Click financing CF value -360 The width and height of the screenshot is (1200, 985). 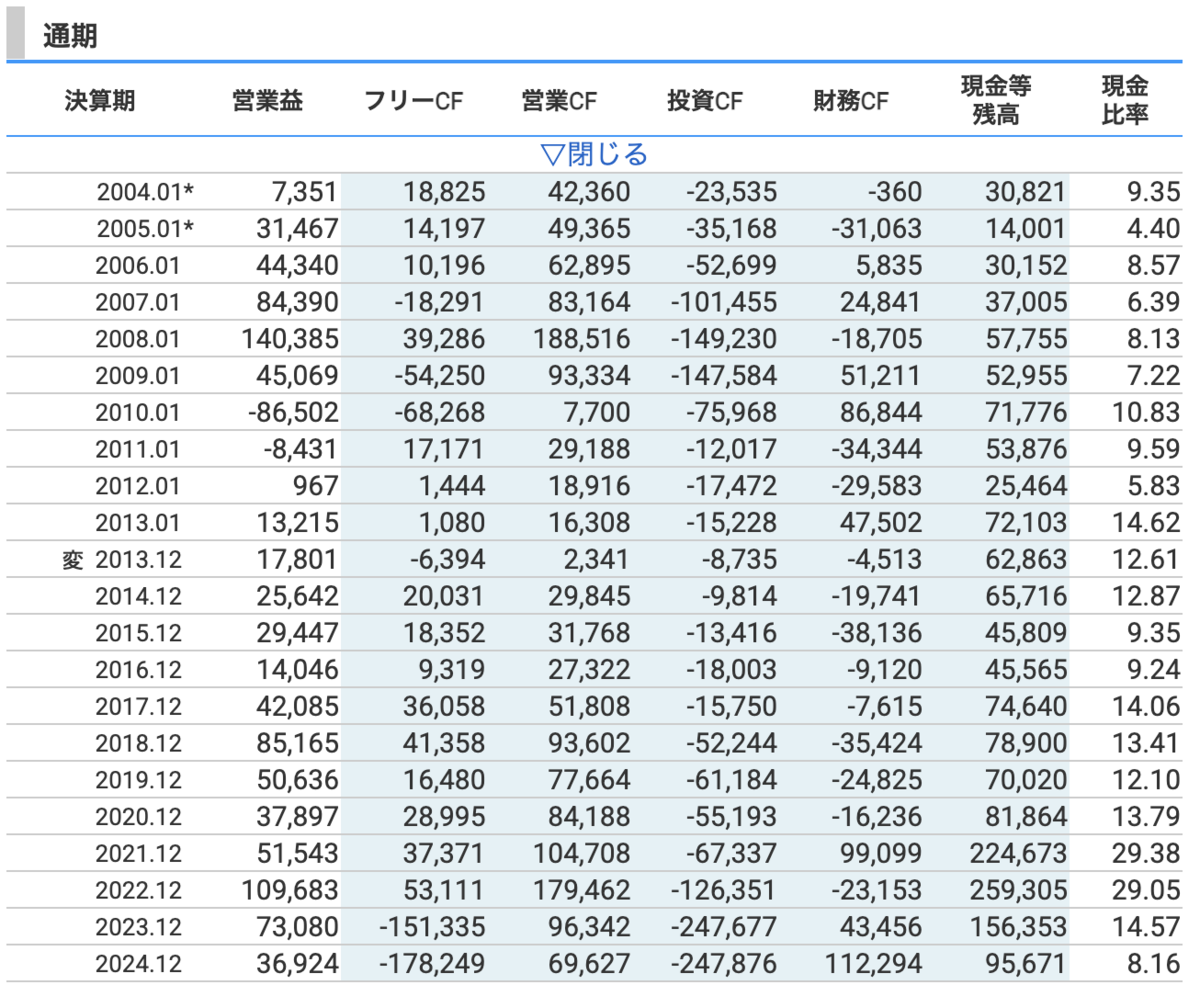pos(894,193)
